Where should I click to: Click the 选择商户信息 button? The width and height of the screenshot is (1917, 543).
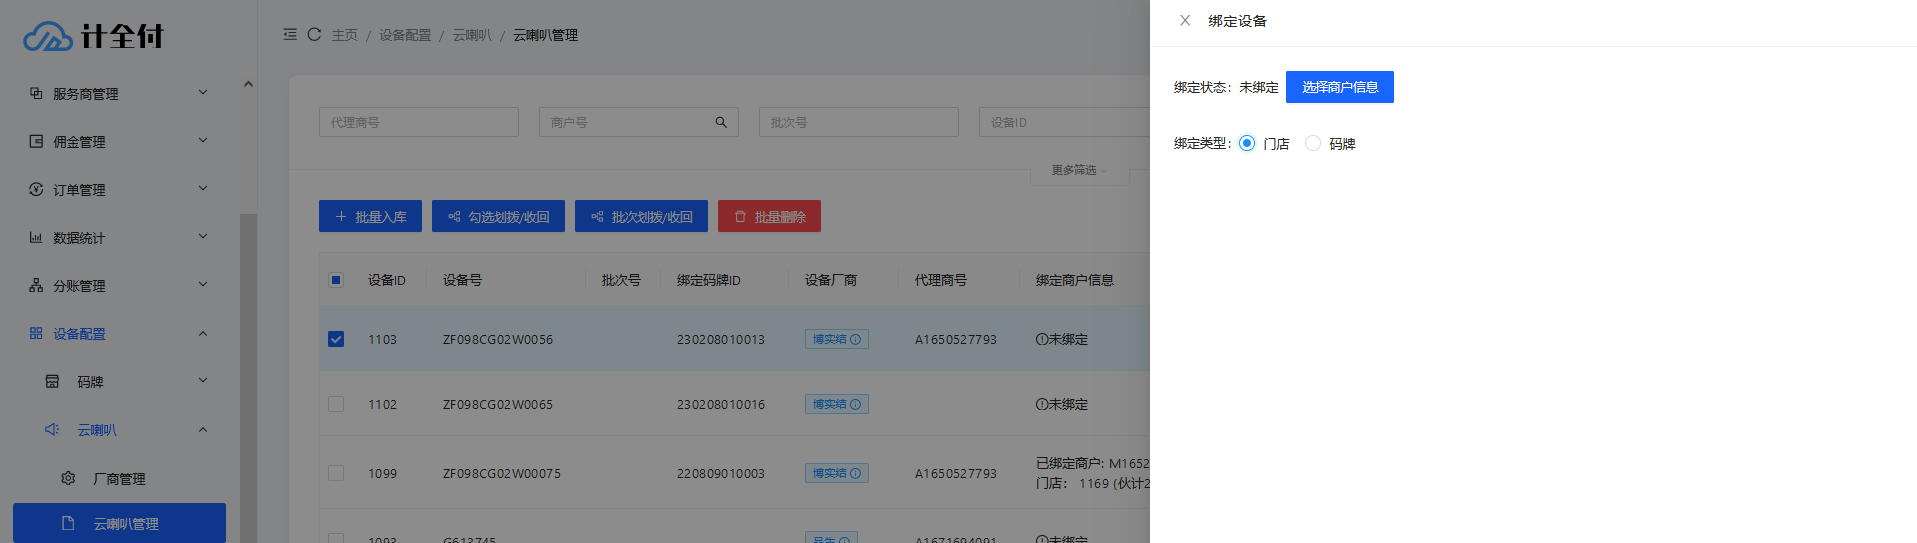[1339, 87]
